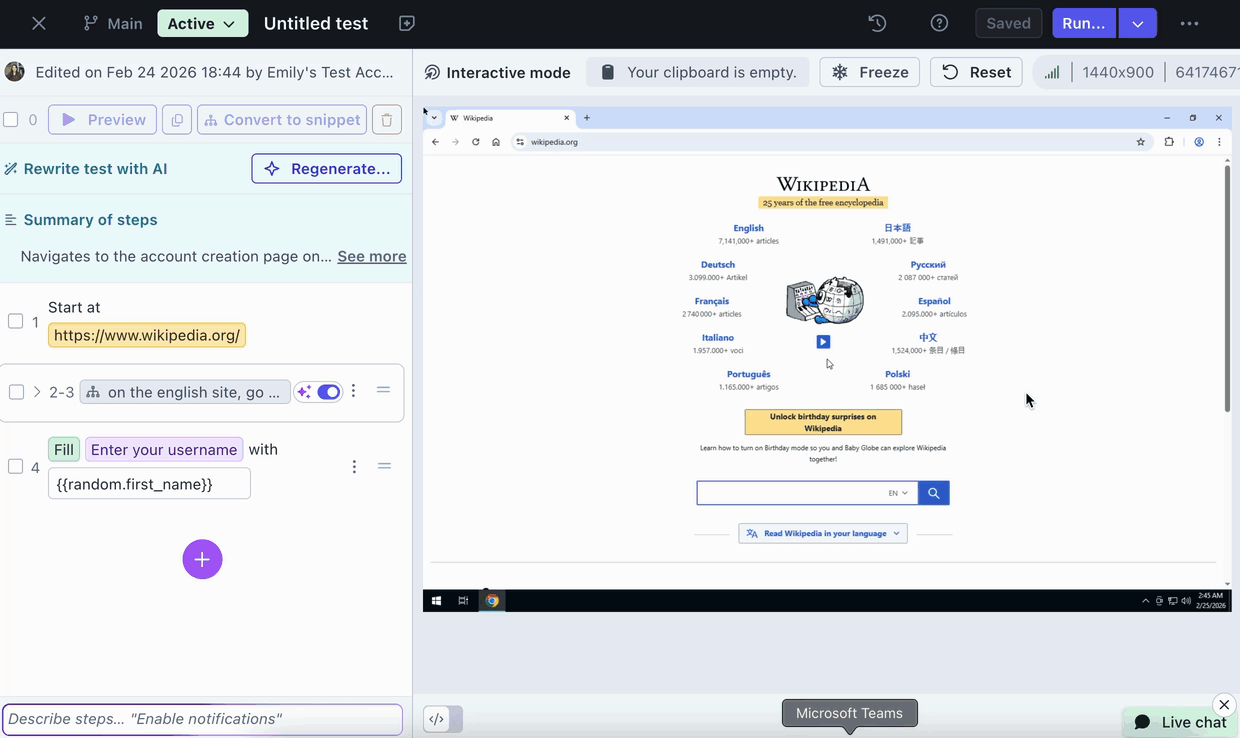Viewport: 1240px width, 738px height.
Task: Click the Regenerate button
Action: coord(327,169)
